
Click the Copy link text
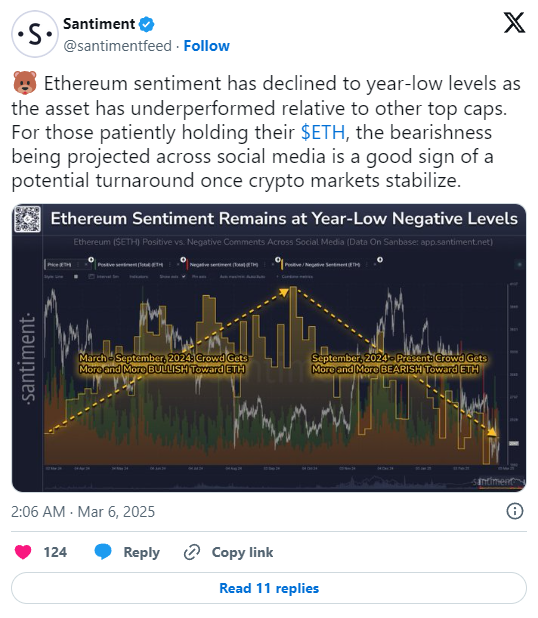(242, 552)
